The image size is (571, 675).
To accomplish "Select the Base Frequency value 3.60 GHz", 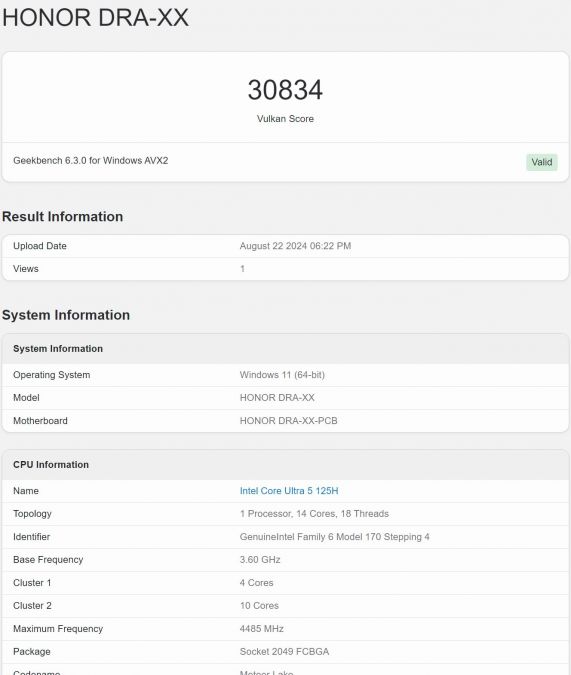I will 260,560.
